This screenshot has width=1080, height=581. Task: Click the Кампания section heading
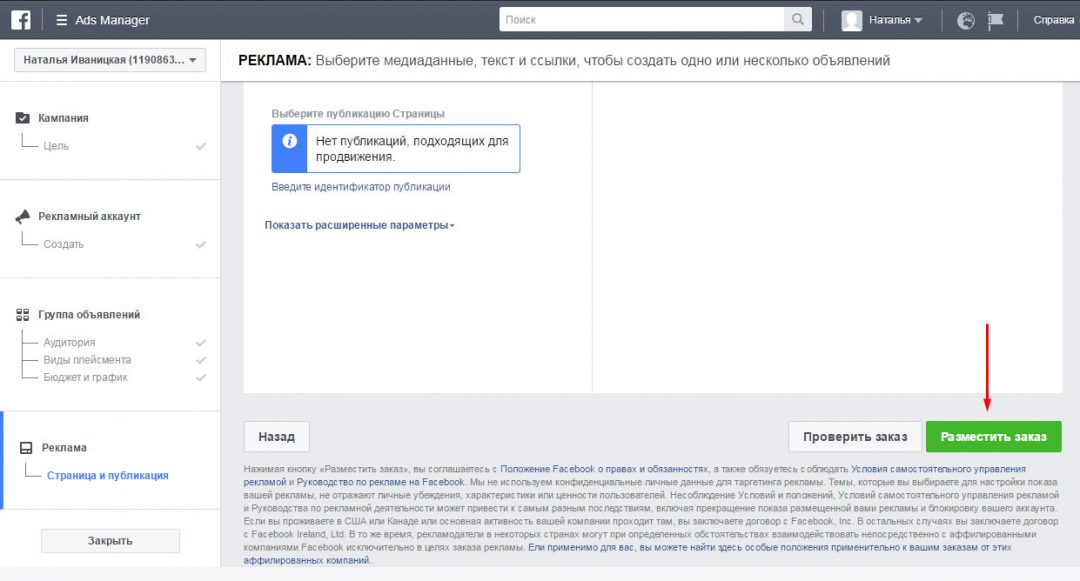coord(63,118)
